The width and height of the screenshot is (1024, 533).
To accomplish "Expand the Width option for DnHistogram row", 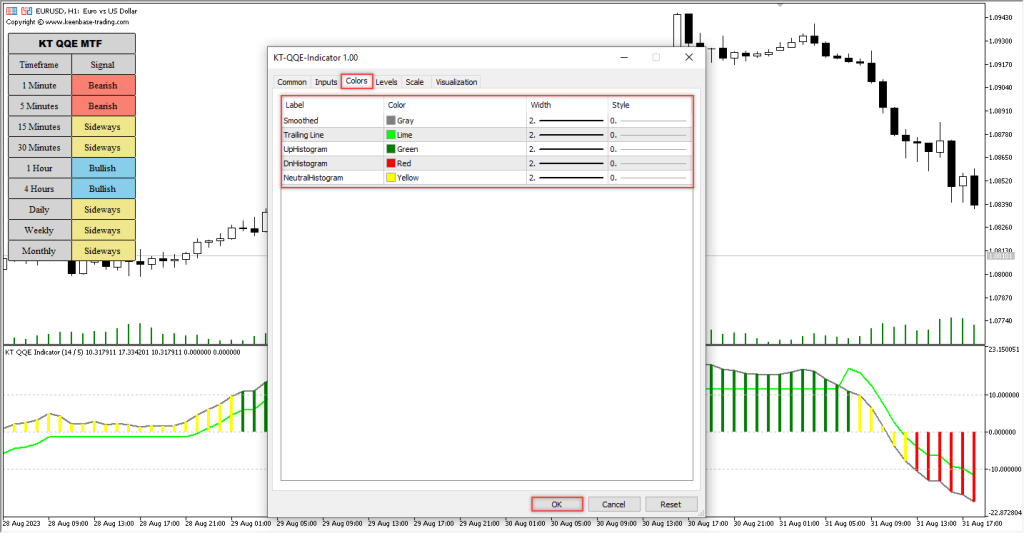I will coord(567,163).
